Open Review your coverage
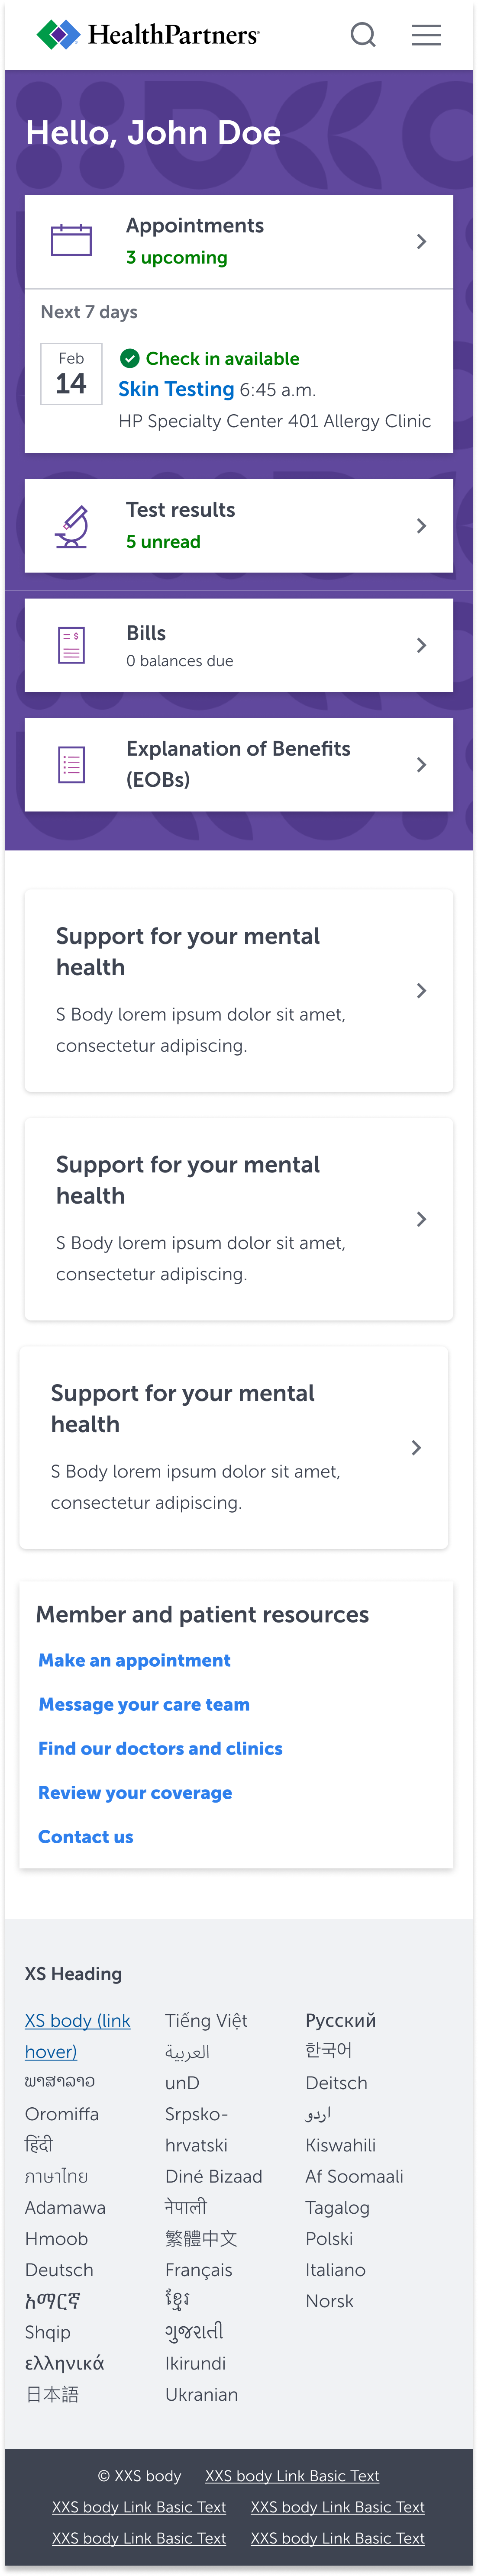The image size is (478, 2576). coord(135,1792)
